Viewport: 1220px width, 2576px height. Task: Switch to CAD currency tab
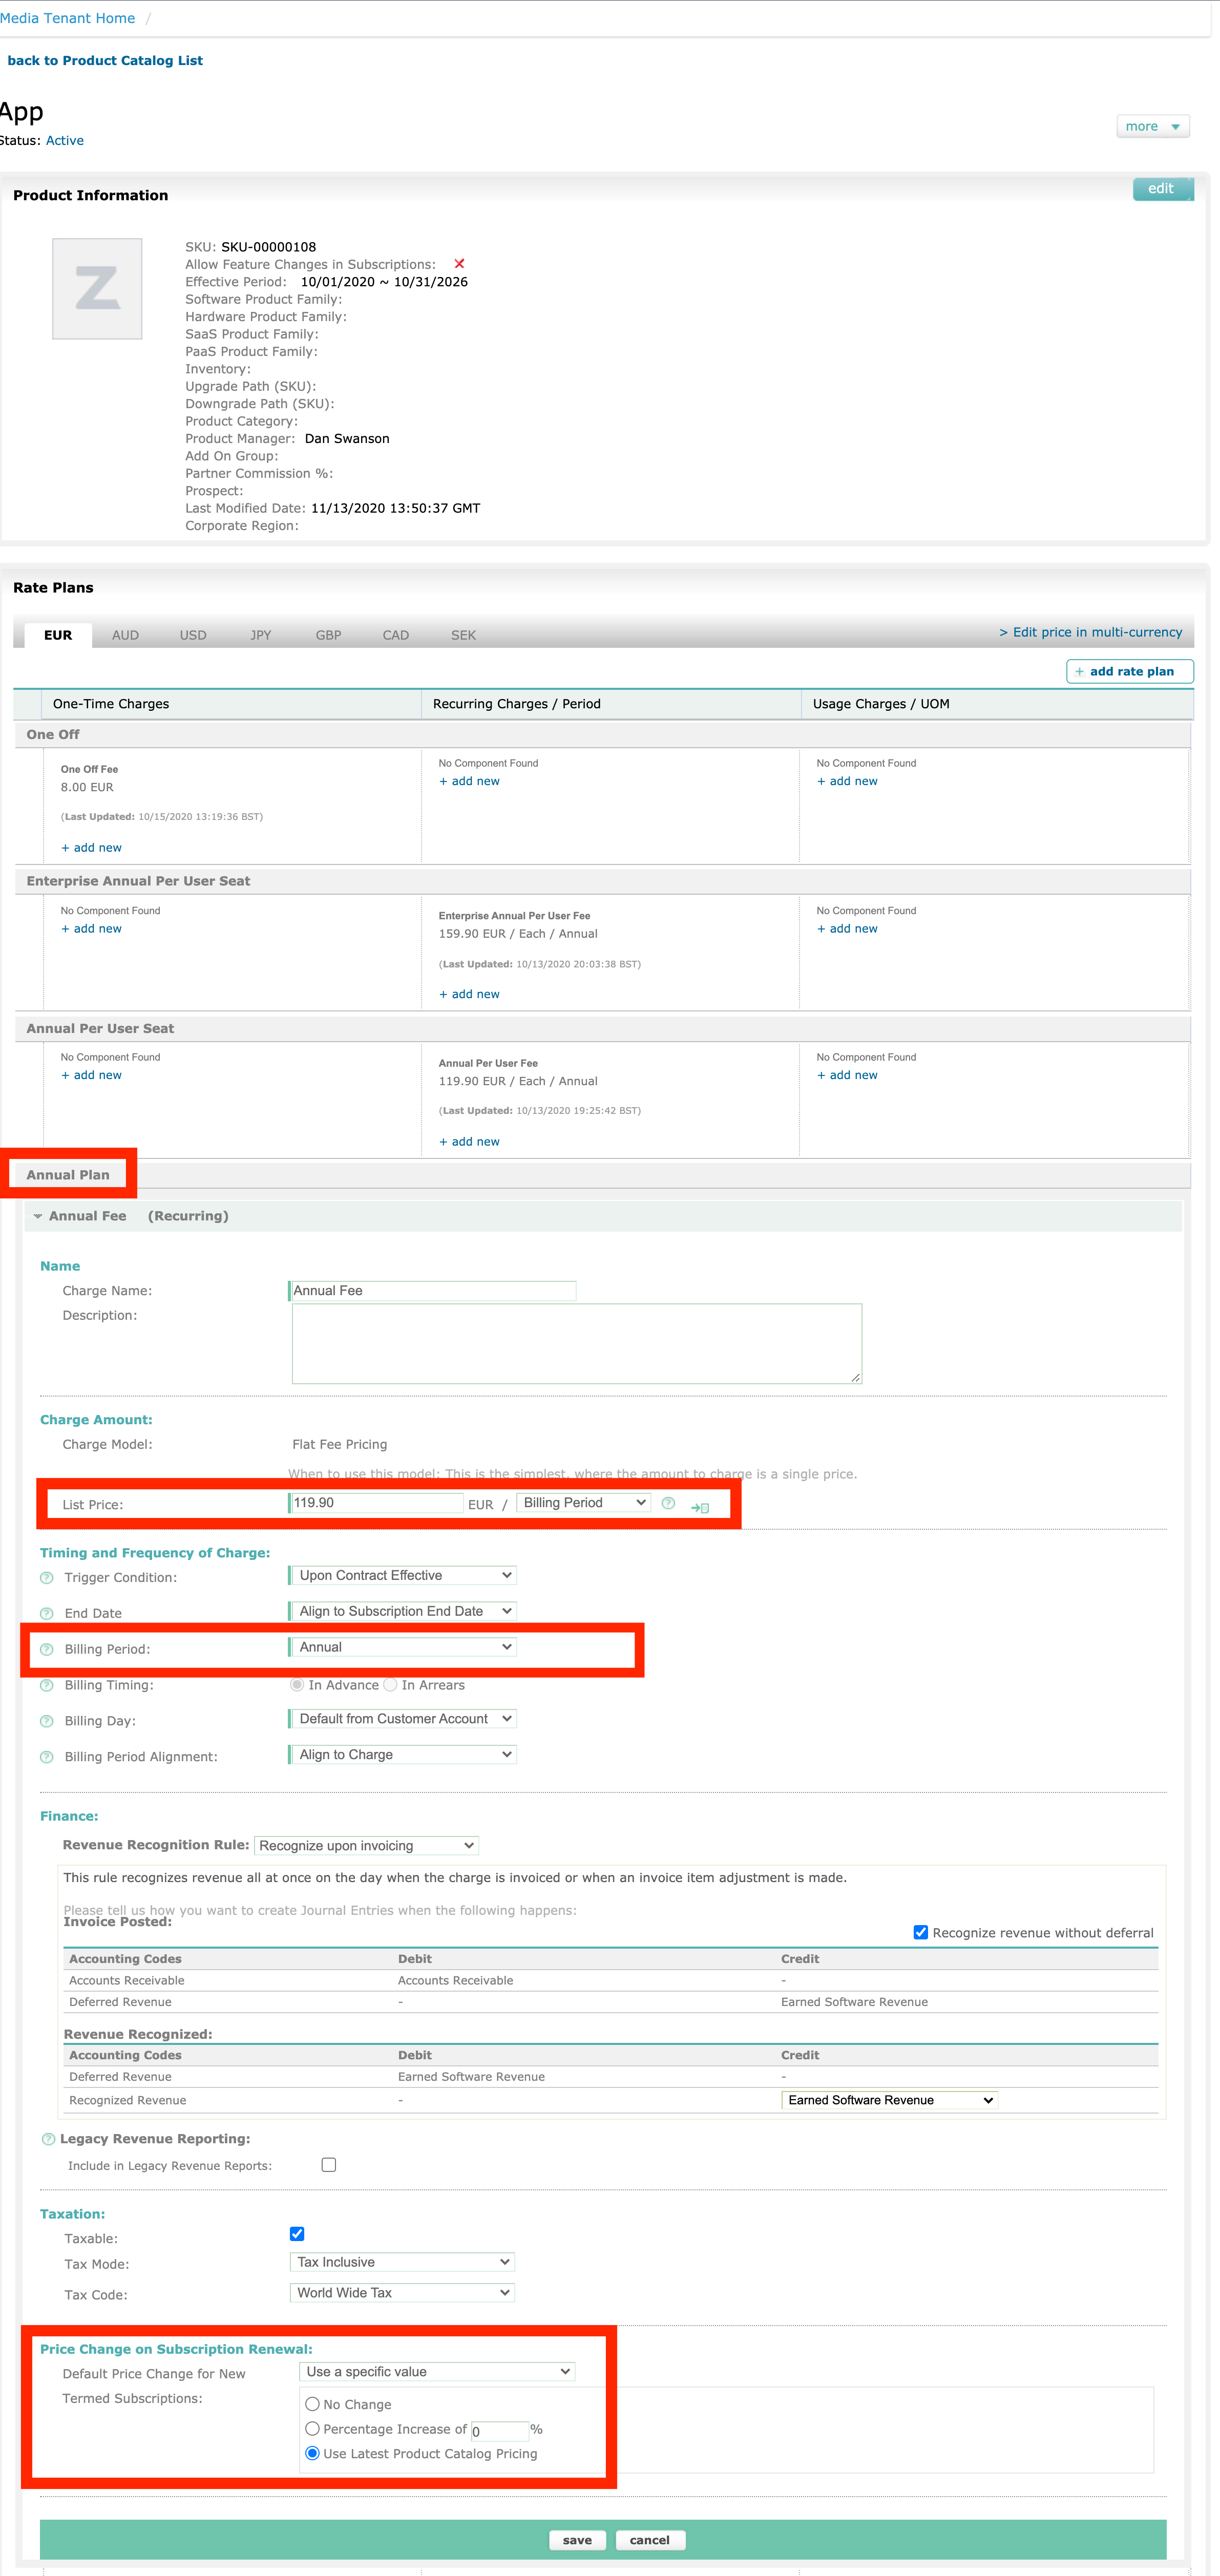click(396, 635)
